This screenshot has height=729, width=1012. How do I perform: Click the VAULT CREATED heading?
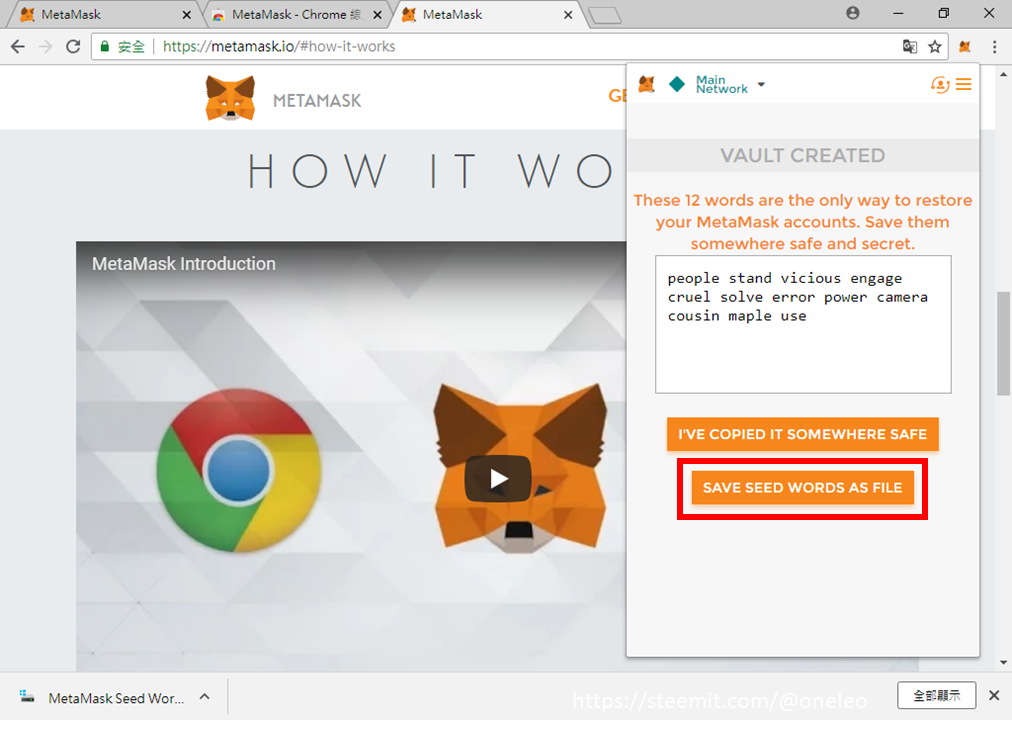coord(803,155)
